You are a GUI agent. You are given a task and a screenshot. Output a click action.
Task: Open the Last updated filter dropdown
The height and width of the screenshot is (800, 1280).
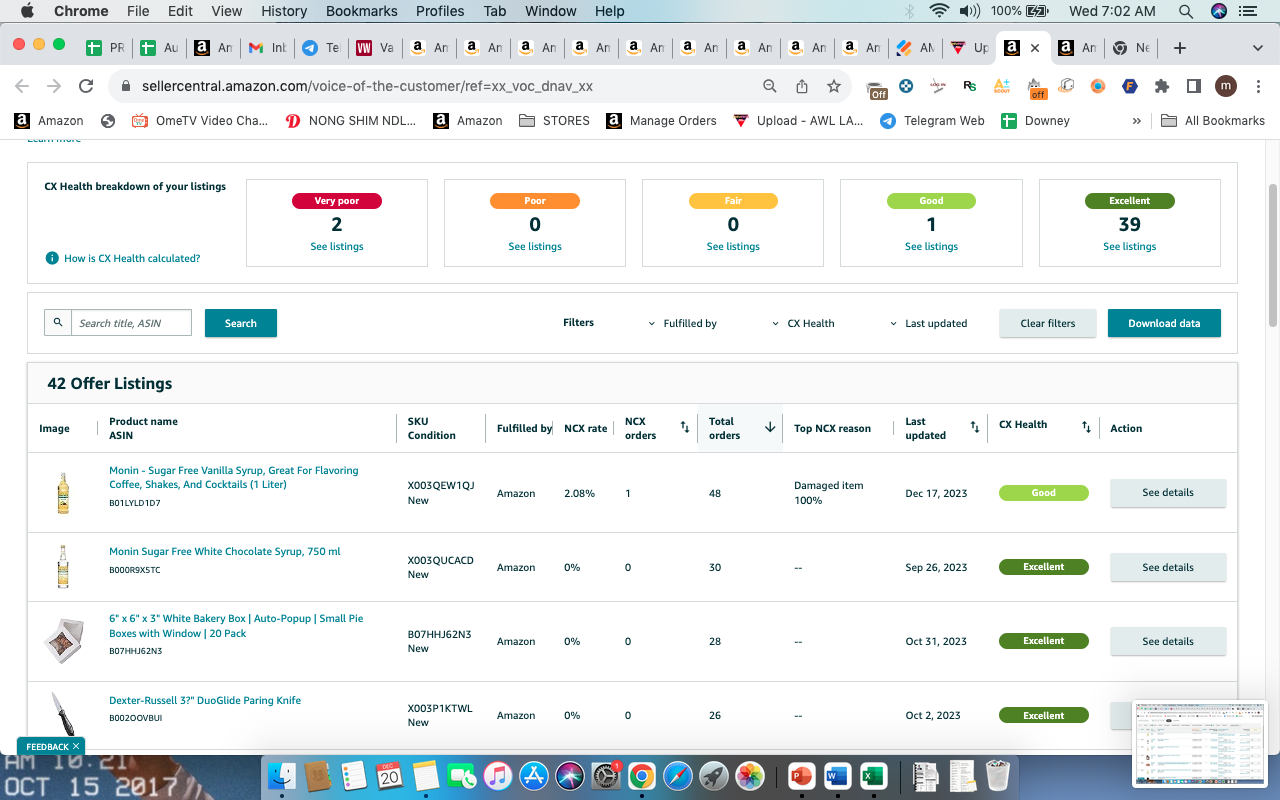click(x=929, y=323)
